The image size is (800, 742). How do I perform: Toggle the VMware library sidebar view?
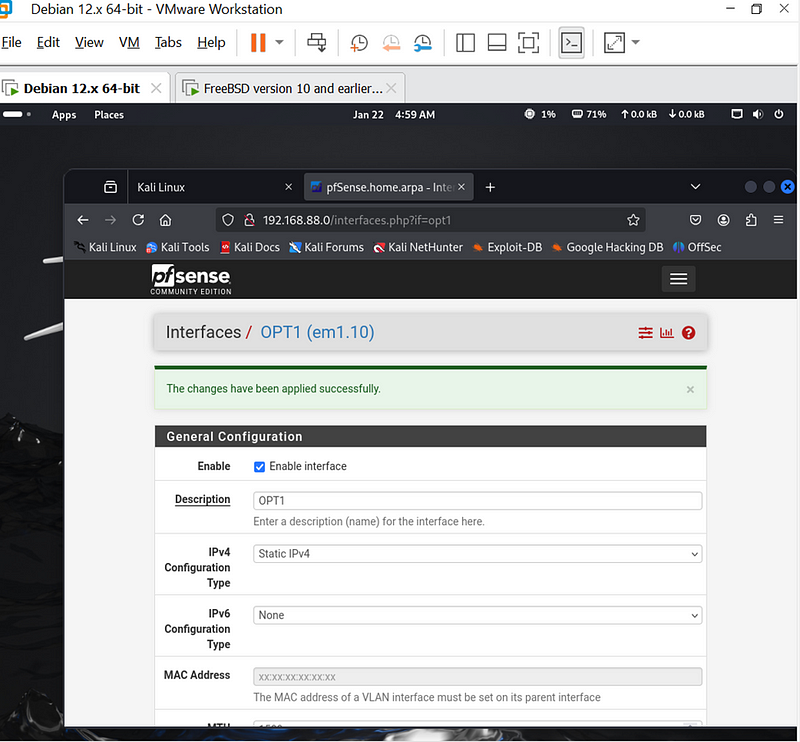tap(465, 43)
